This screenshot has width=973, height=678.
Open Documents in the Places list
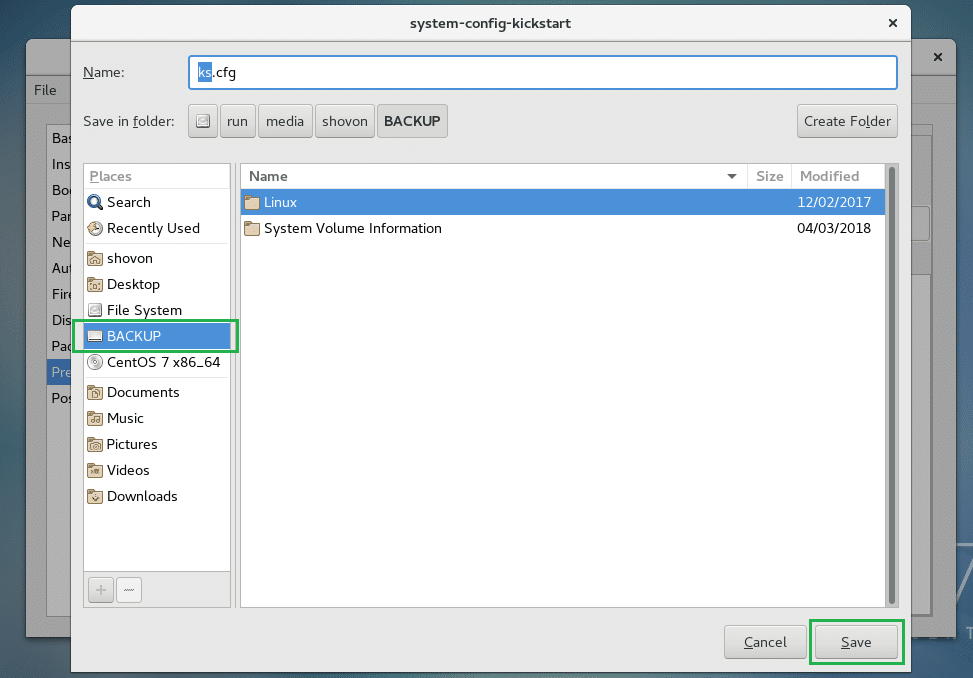(157, 392)
